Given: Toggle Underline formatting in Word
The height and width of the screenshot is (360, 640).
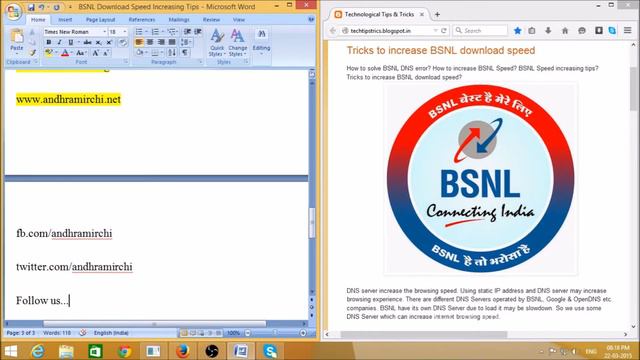Looking at the screenshot, I should [71, 42].
